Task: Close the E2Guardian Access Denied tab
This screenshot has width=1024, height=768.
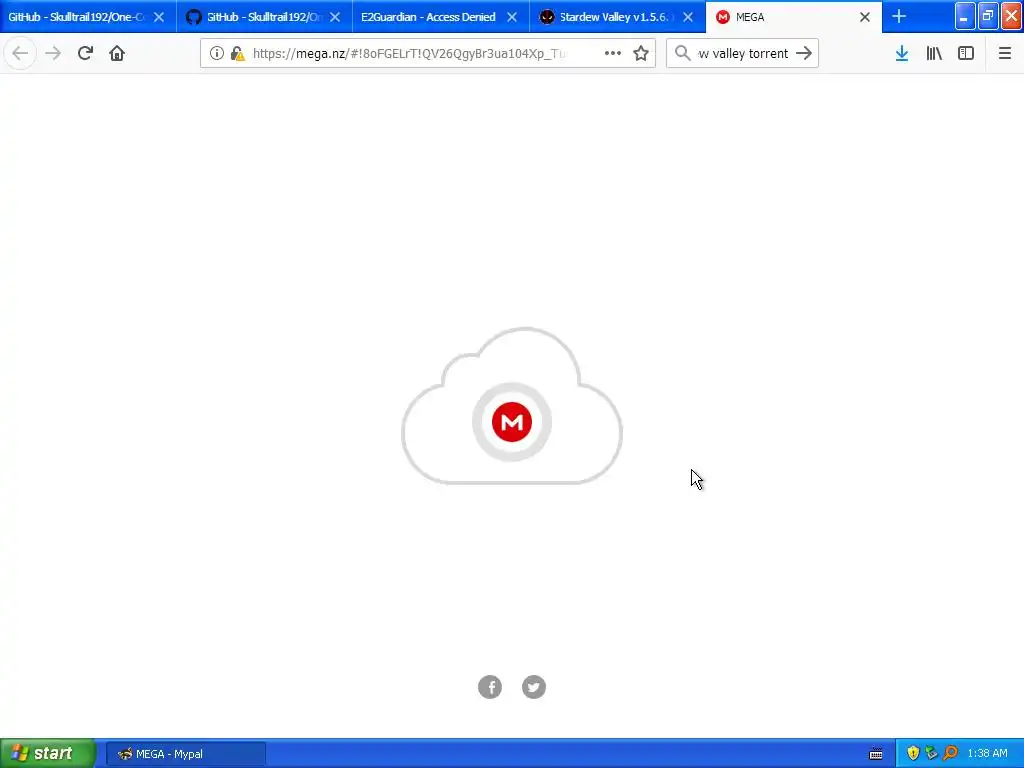Action: [x=512, y=17]
